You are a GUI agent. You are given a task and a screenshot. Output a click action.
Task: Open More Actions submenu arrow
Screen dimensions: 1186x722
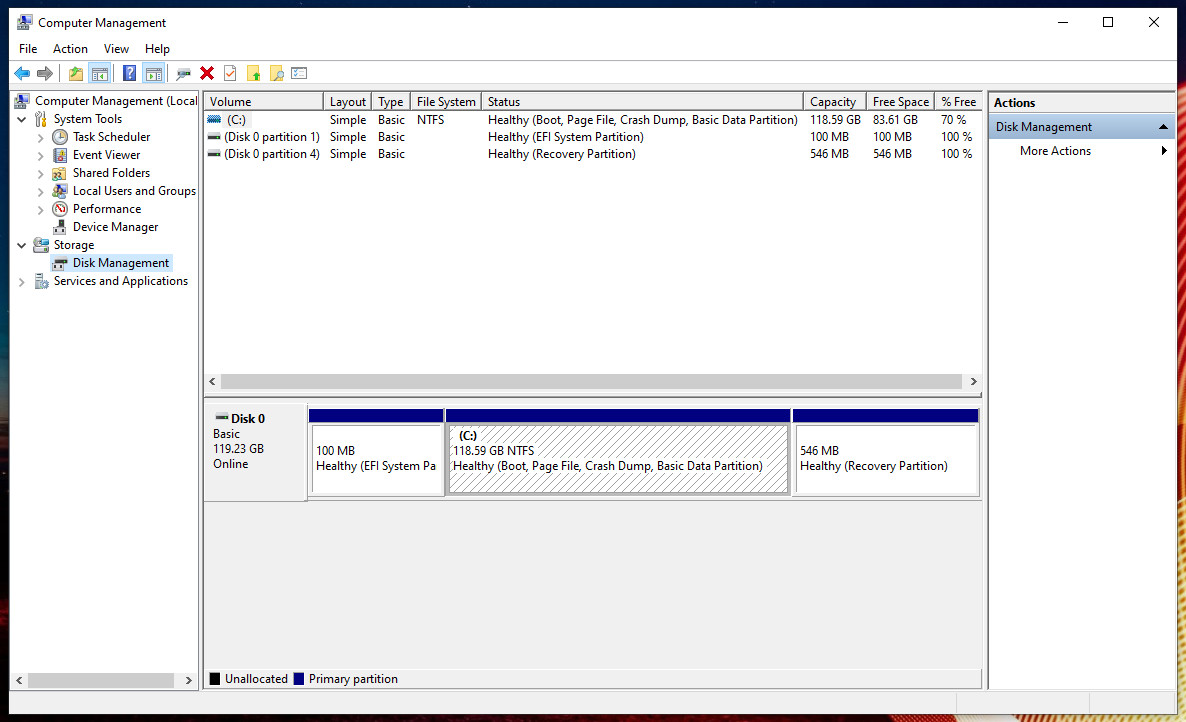[x=1164, y=151]
